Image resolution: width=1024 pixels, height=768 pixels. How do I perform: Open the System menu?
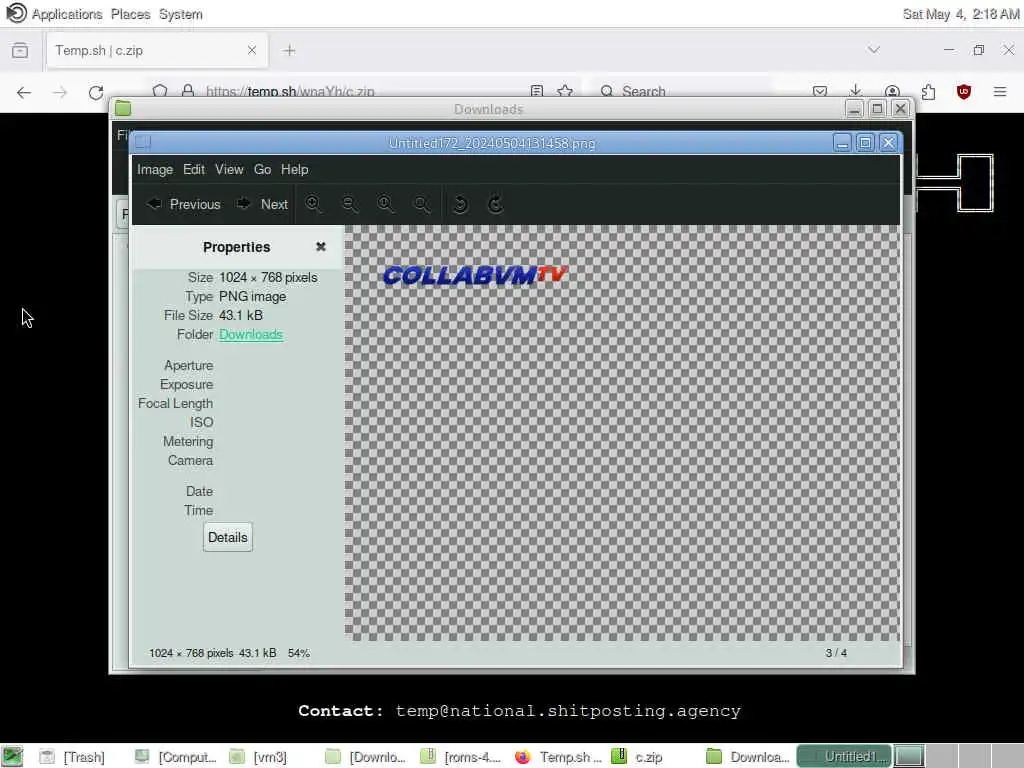181,14
